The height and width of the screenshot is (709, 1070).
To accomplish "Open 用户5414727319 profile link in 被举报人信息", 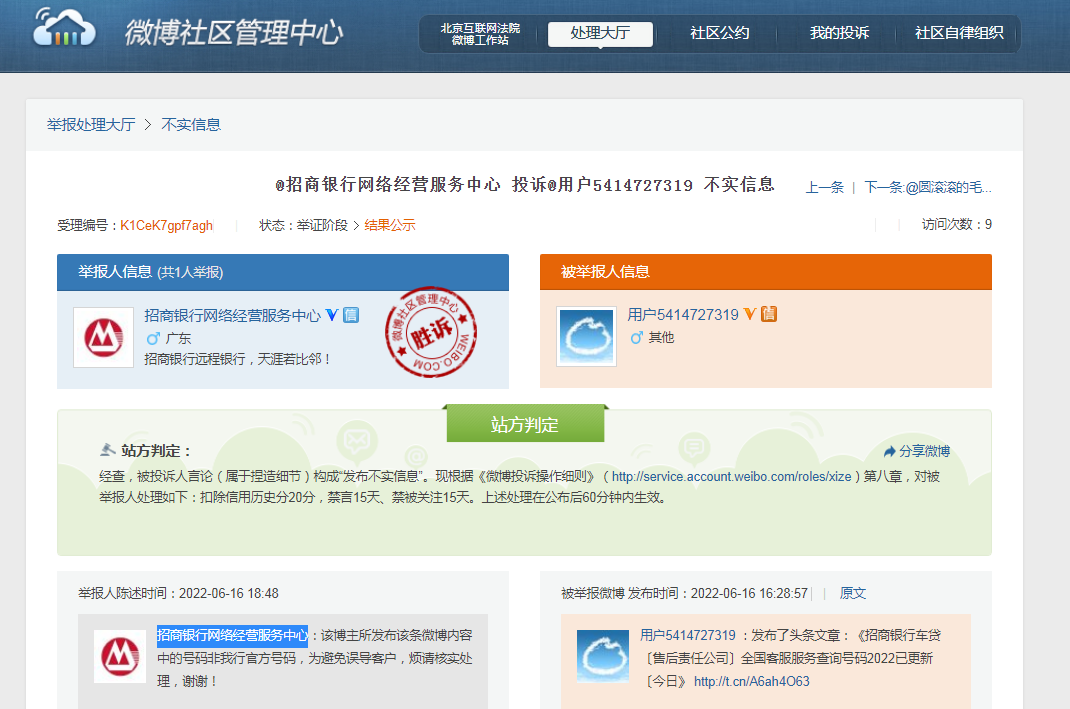I will pyautogui.click(x=682, y=315).
